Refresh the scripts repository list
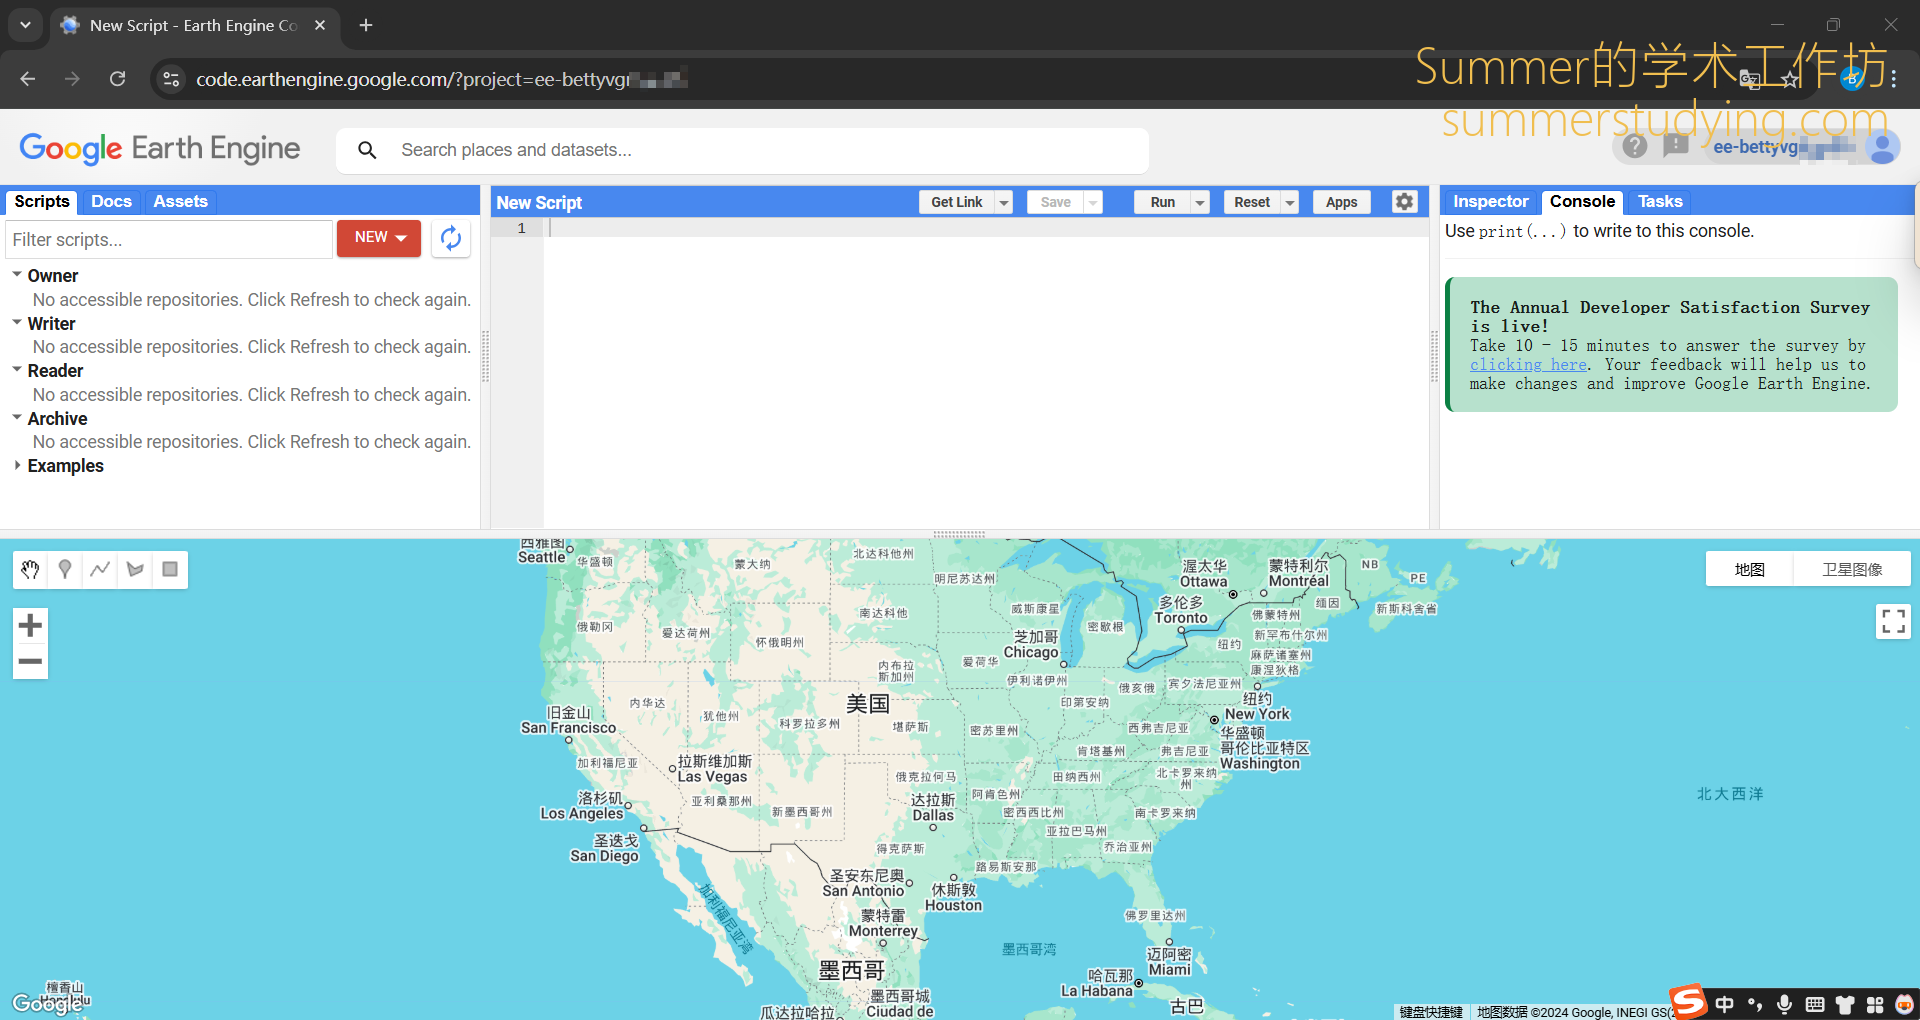This screenshot has height=1020, width=1920. click(x=451, y=238)
